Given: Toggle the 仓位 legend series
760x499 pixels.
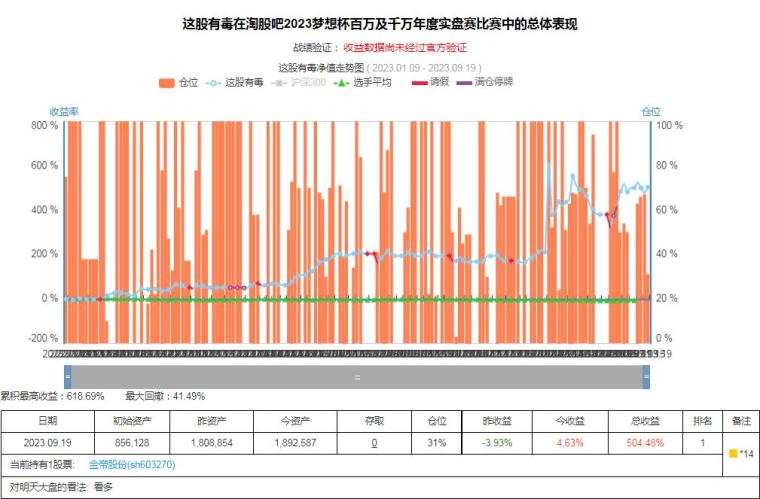Looking at the screenshot, I should point(178,82).
